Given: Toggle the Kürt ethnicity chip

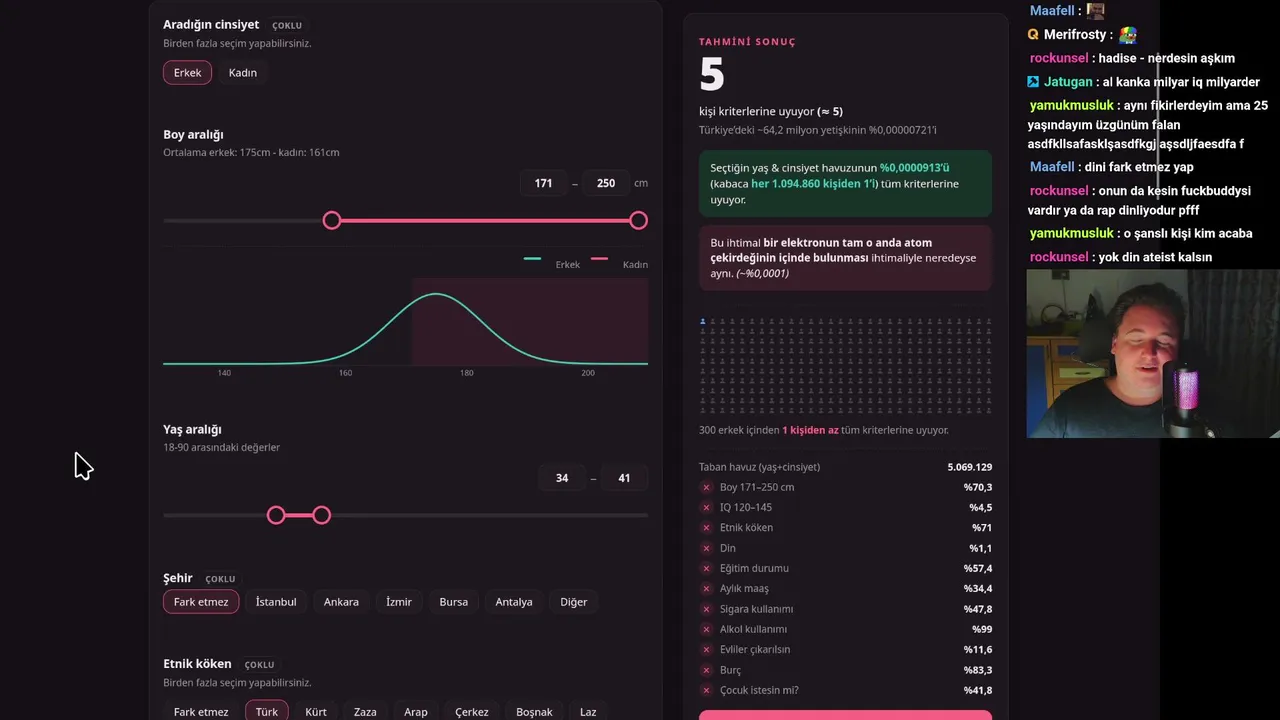Looking at the screenshot, I should (x=316, y=710).
